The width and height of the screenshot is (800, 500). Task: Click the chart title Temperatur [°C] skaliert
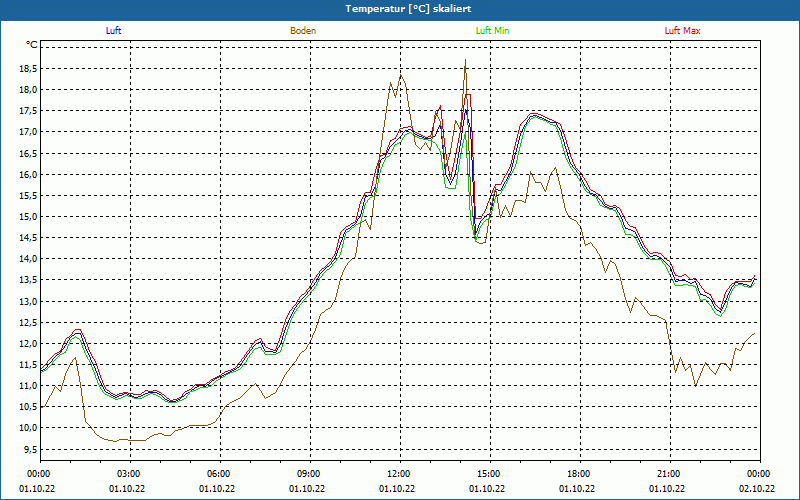point(400,8)
